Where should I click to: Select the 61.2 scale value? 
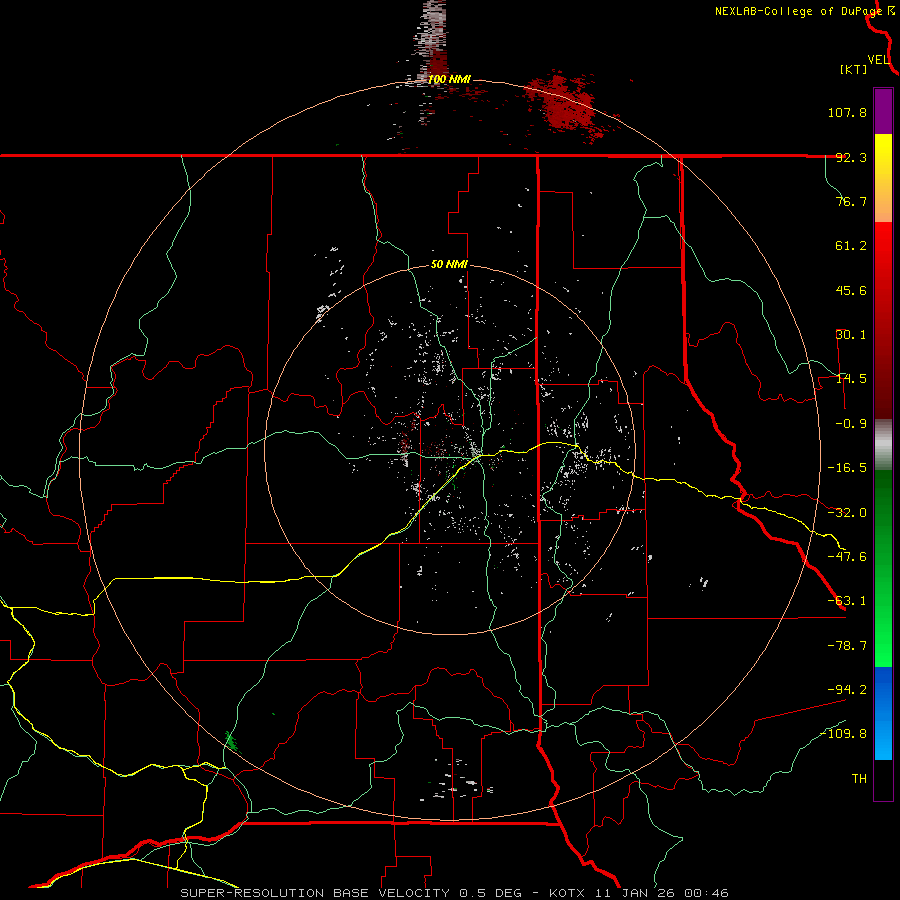[851, 246]
